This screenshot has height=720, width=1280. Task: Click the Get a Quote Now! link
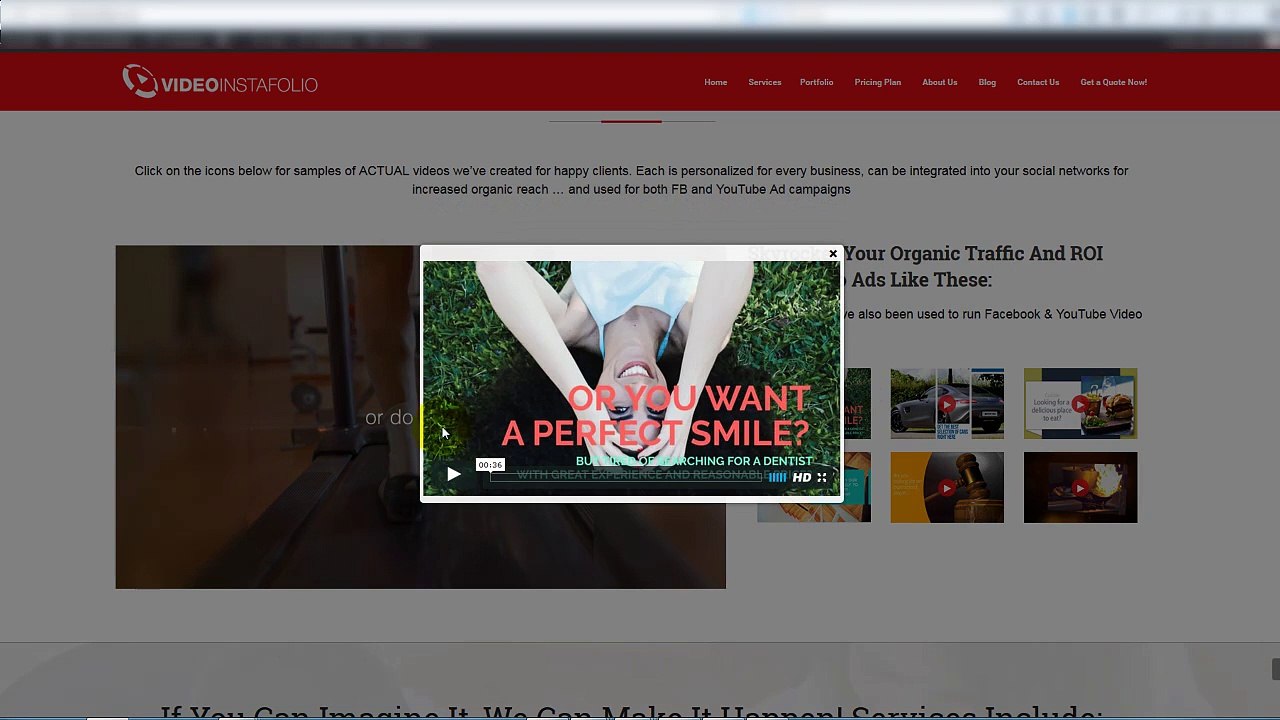1114,82
